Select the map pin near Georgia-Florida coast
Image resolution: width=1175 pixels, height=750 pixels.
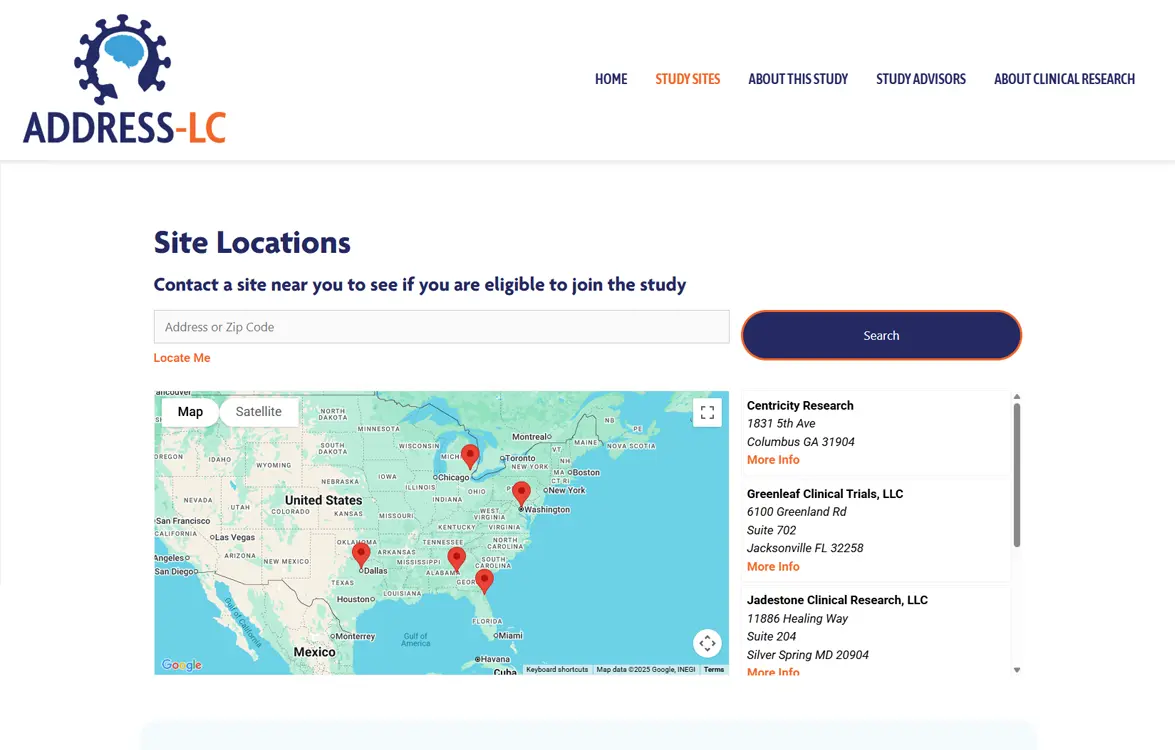485,581
